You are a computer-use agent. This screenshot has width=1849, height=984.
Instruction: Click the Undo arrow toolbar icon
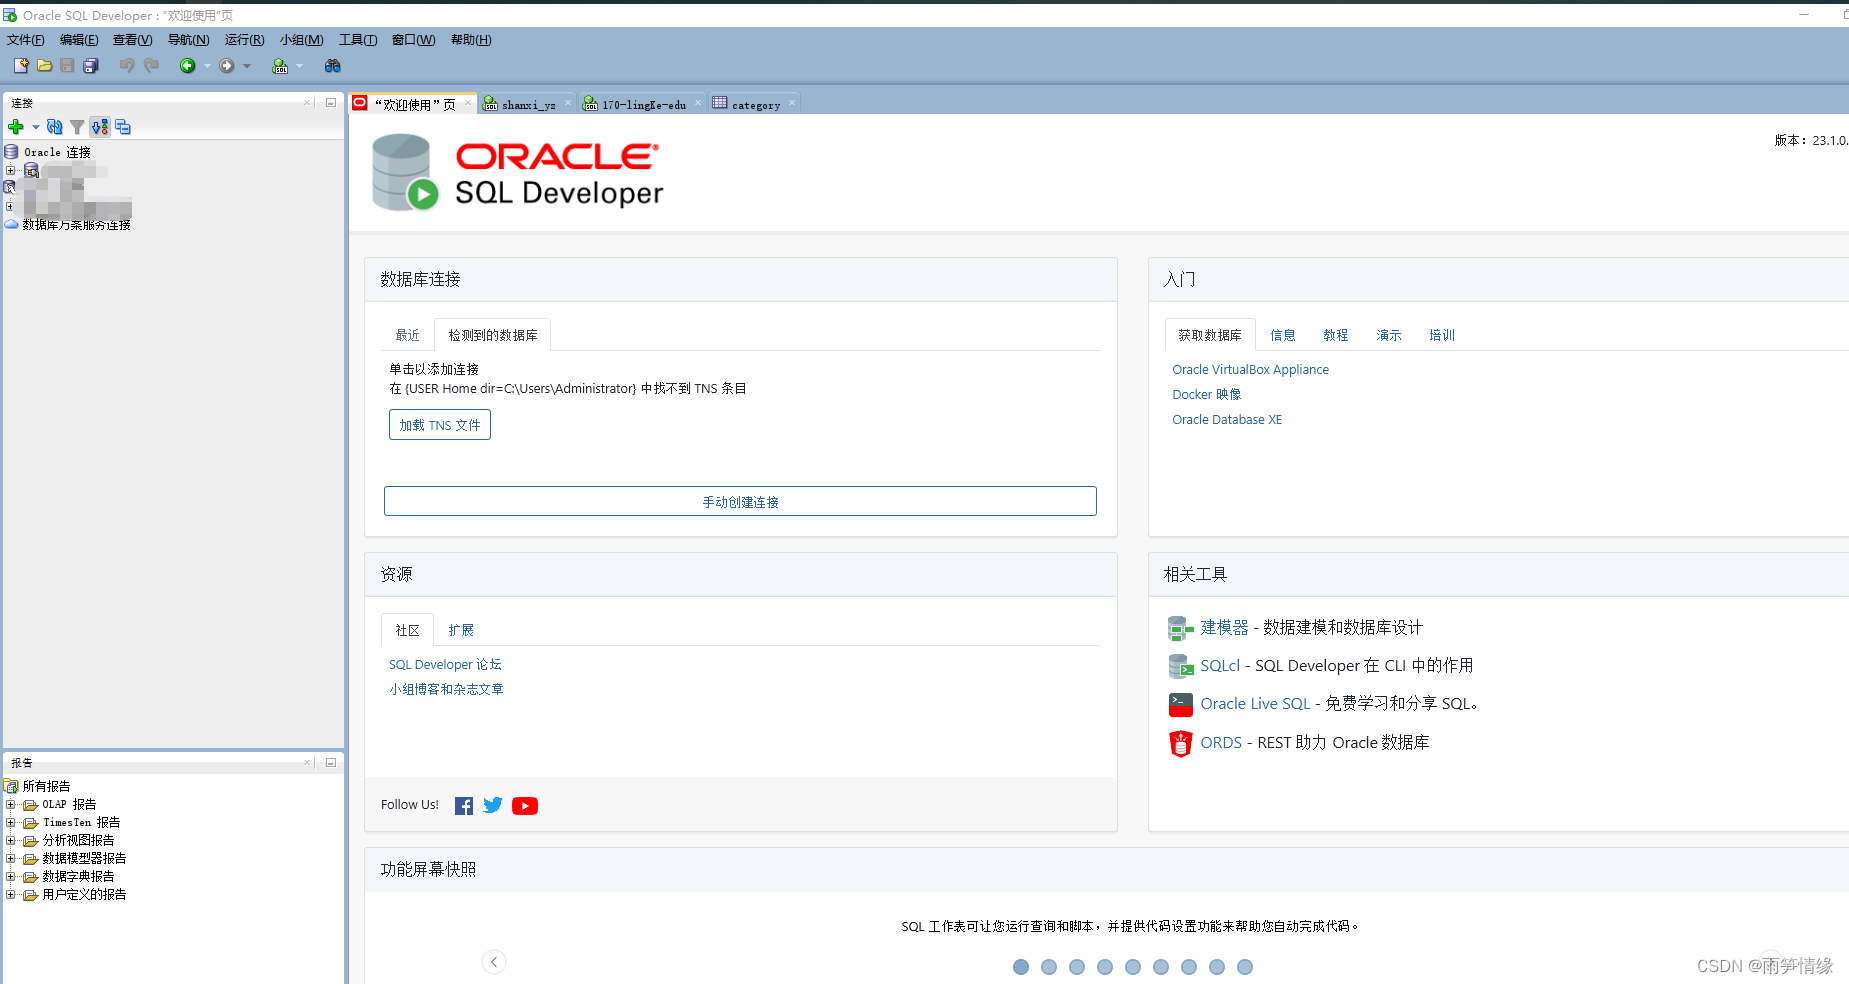pos(127,65)
